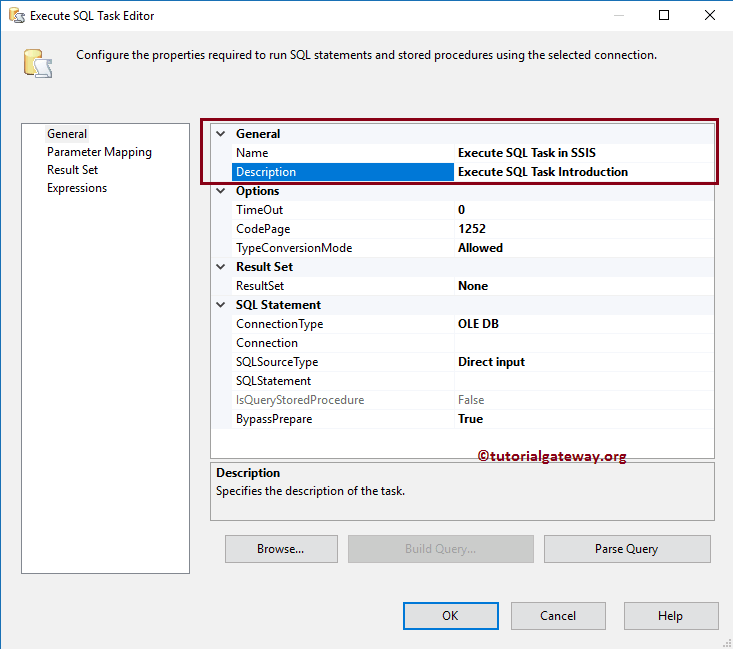Close the Execute SQL Task Editor window
Image resolution: width=733 pixels, height=649 pixels.
pyautogui.click(x=710, y=15)
